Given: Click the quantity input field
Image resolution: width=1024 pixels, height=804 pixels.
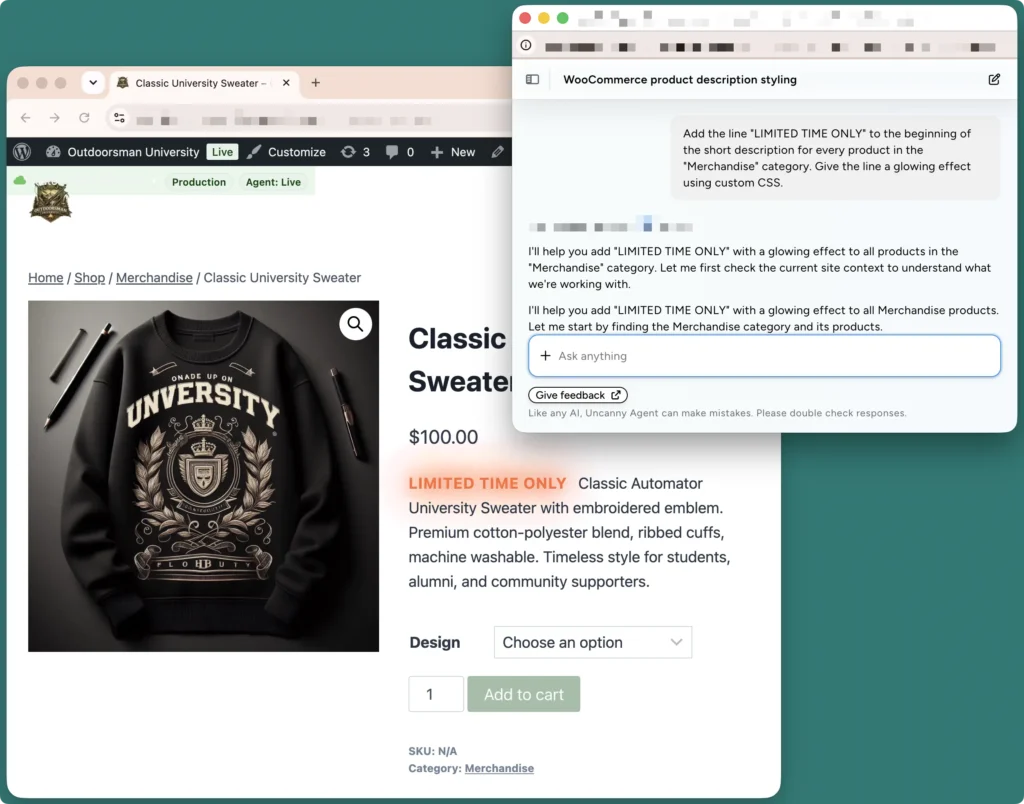Looking at the screenshot, I should click(x=436, y=694).
